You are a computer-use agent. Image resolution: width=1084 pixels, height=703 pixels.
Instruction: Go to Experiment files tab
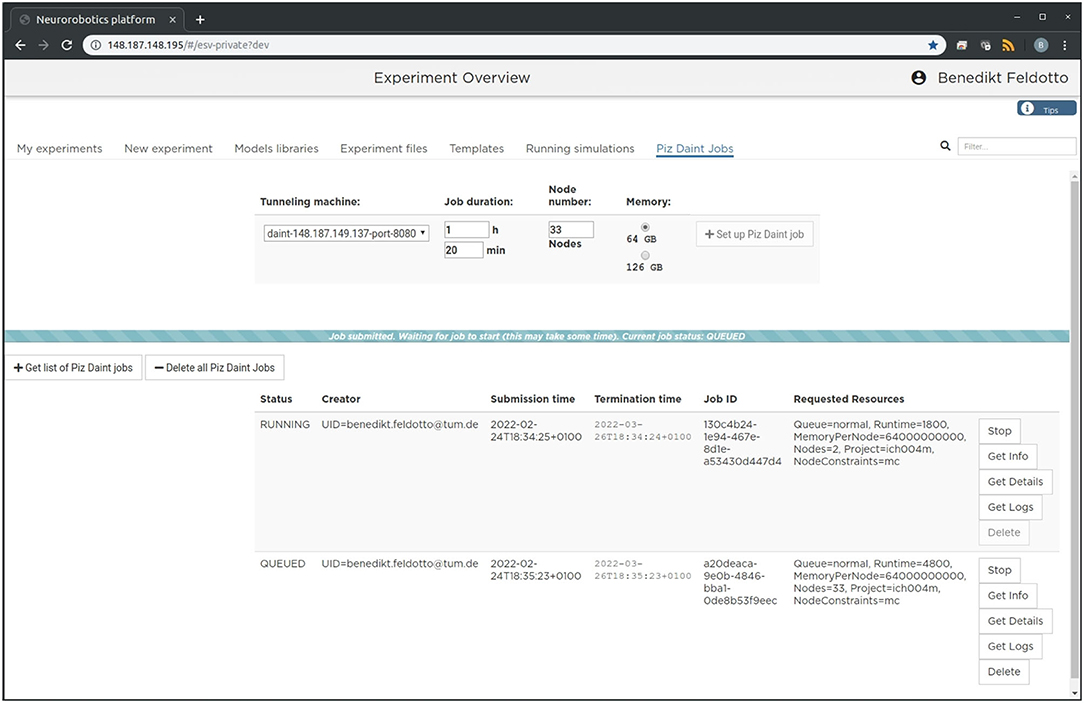pyautogui.click(x=384, y=149)
